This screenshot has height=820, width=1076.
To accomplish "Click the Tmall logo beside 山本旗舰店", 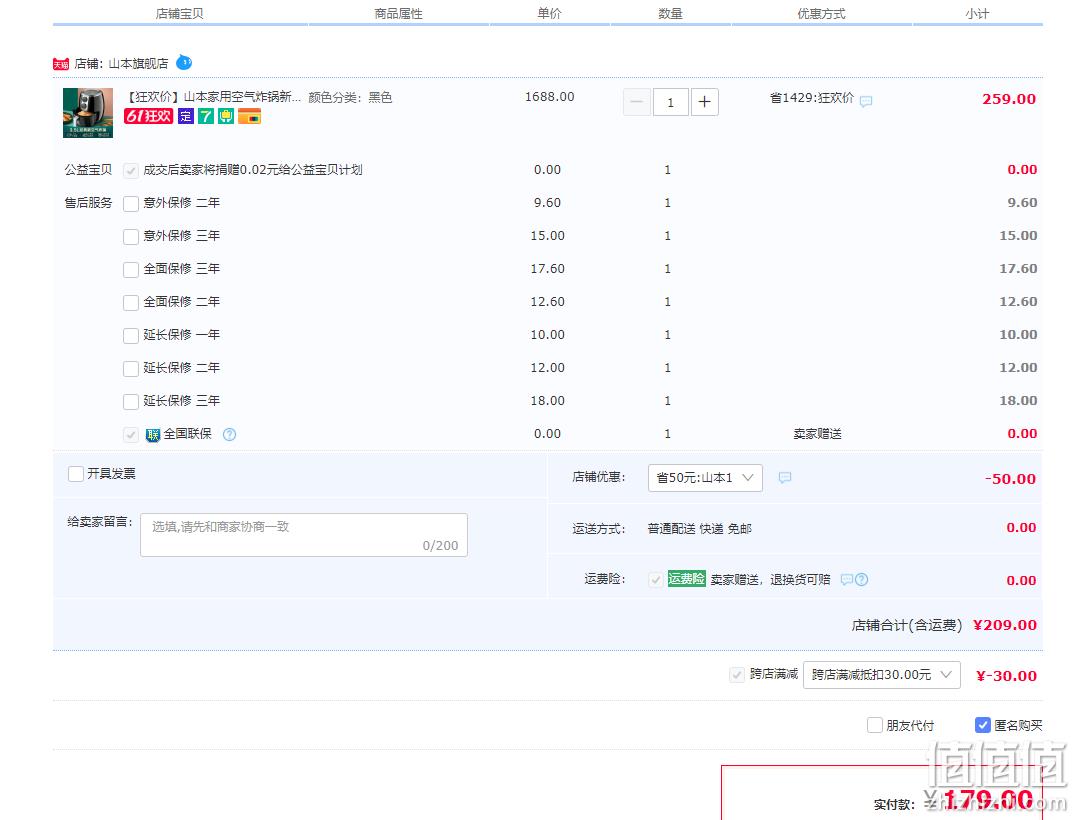I will pyautogui.click(x=60, y=65).
